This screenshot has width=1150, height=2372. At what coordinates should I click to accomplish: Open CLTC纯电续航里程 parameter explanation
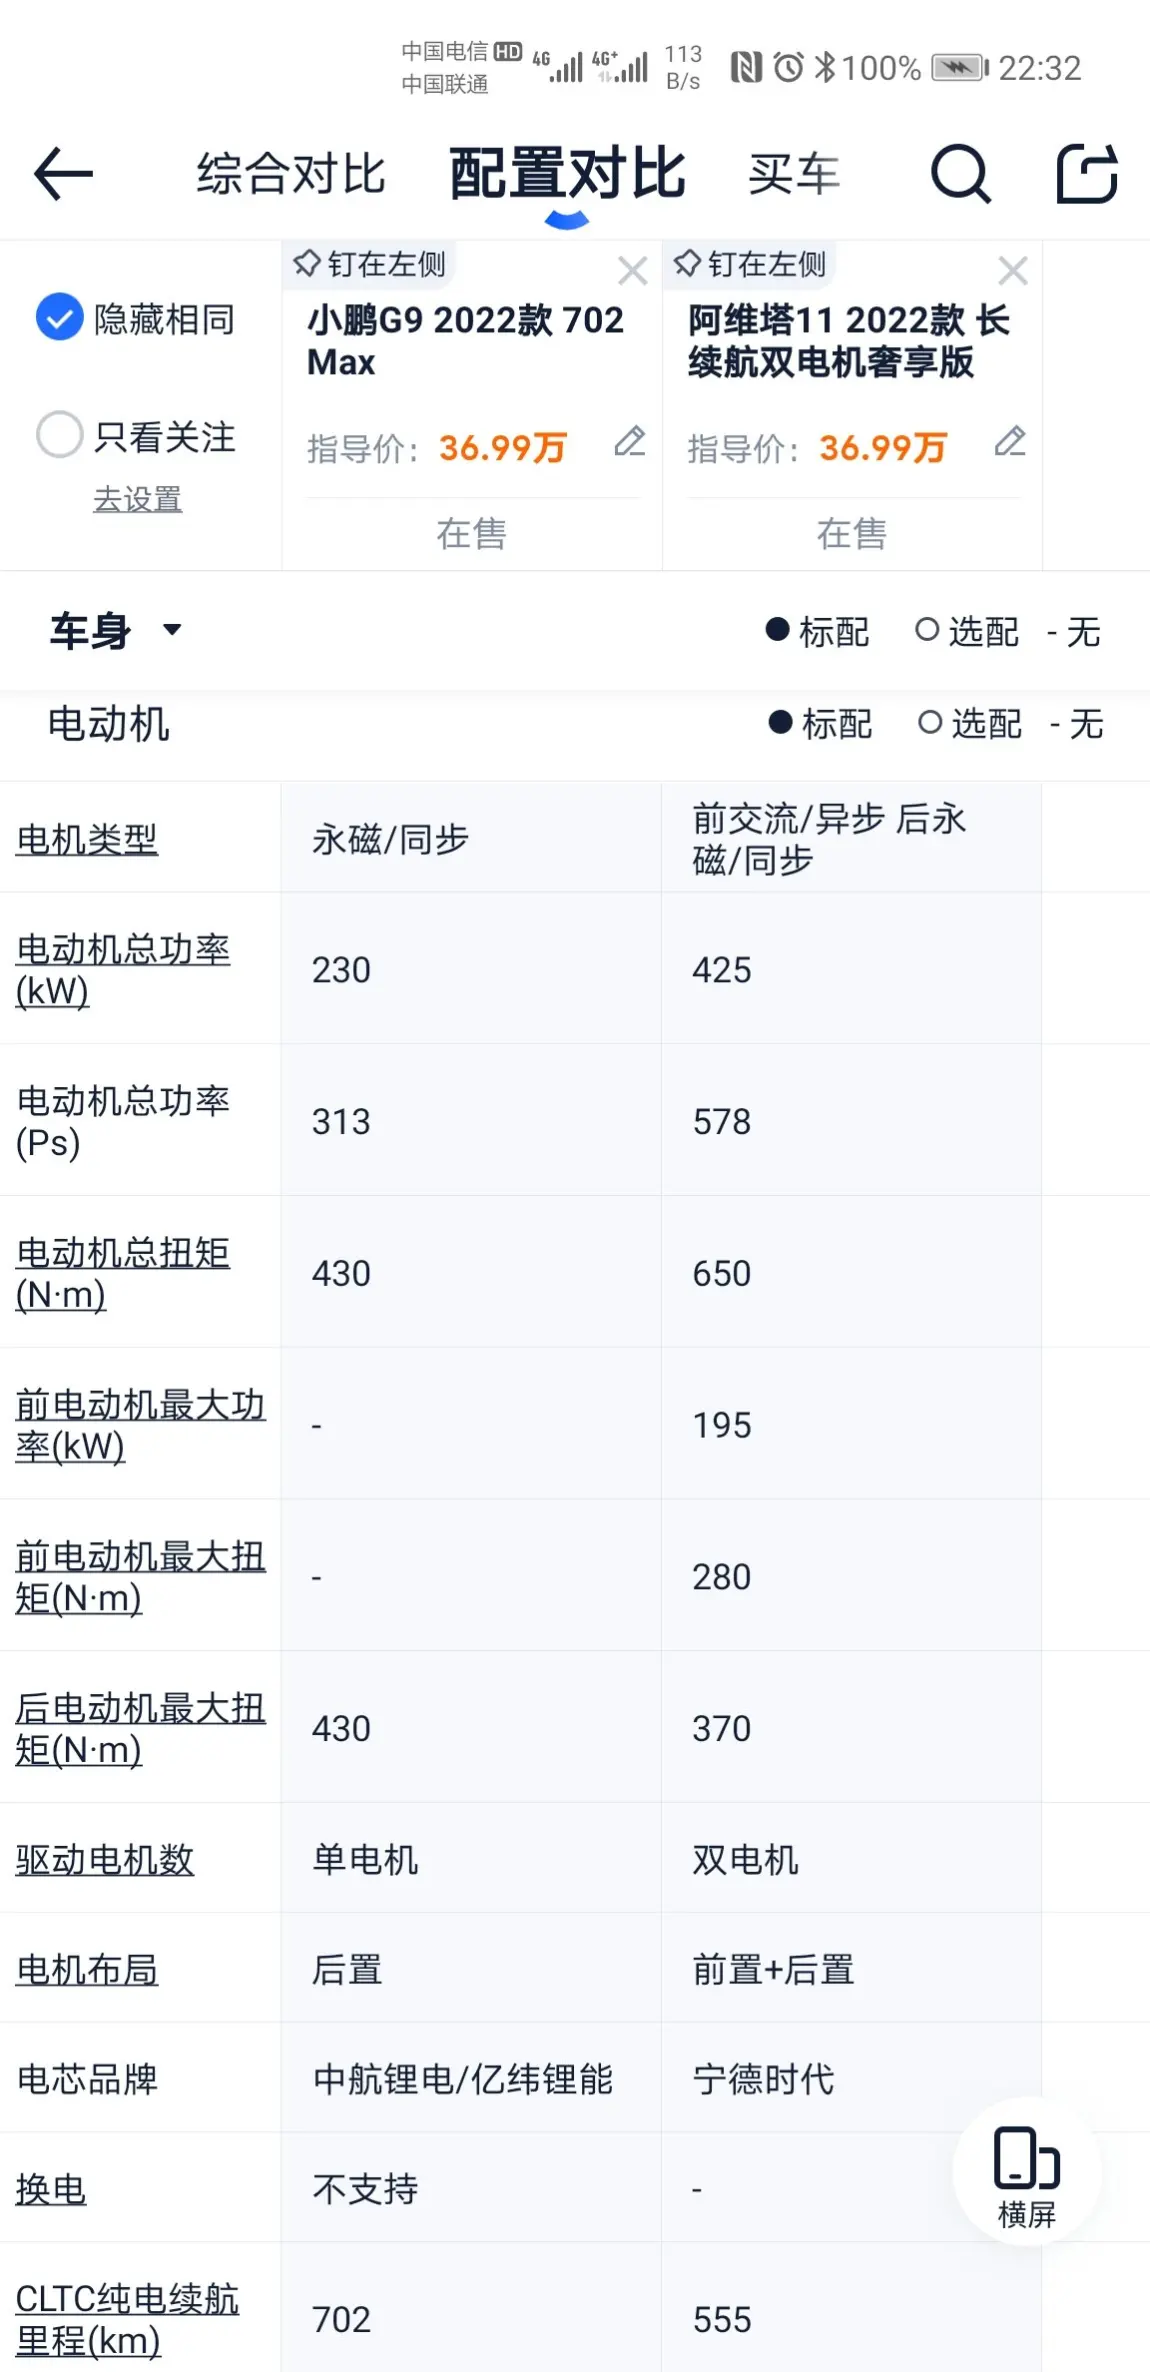coord(127,2319)
